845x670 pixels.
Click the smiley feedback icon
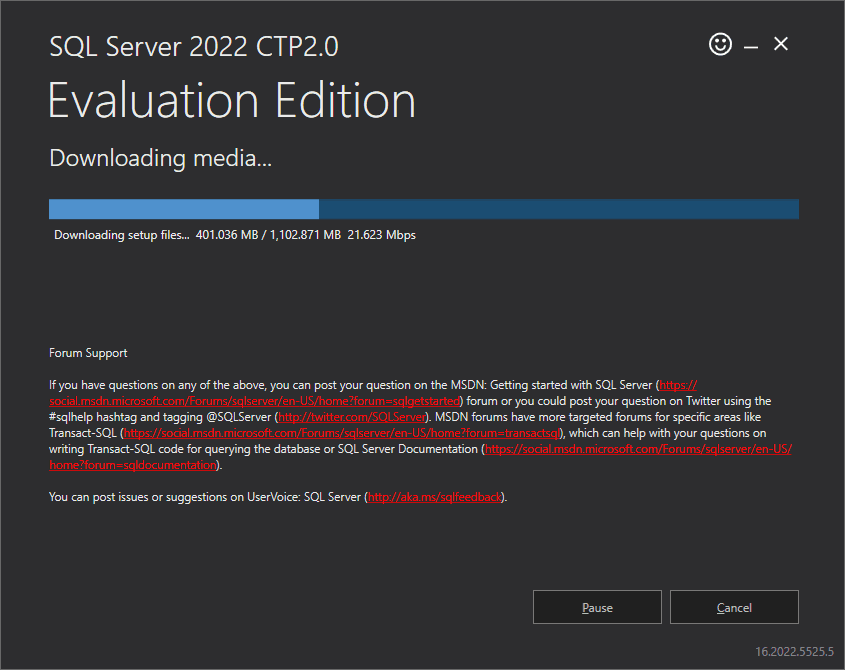[720, 44]
